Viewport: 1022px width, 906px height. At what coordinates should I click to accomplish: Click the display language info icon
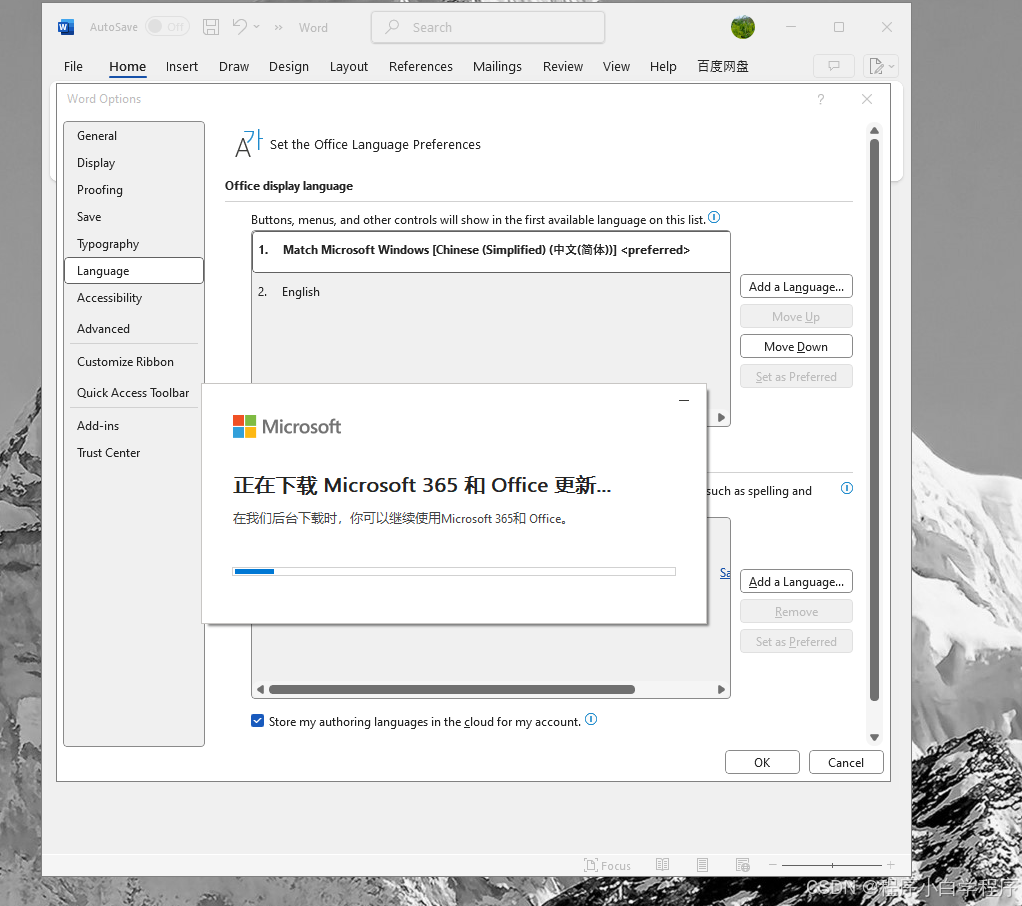point(714,217)
